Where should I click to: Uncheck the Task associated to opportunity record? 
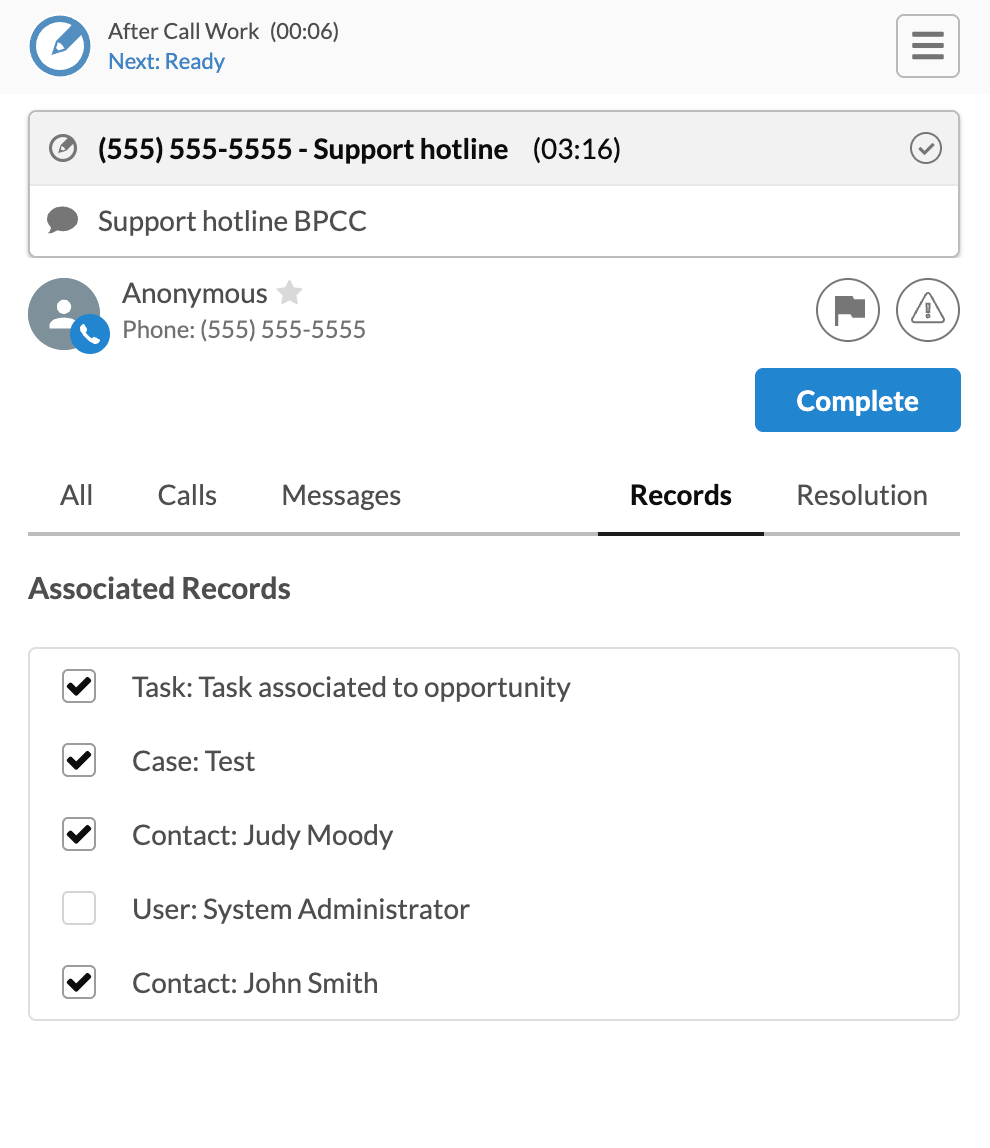tap(79, 687)
